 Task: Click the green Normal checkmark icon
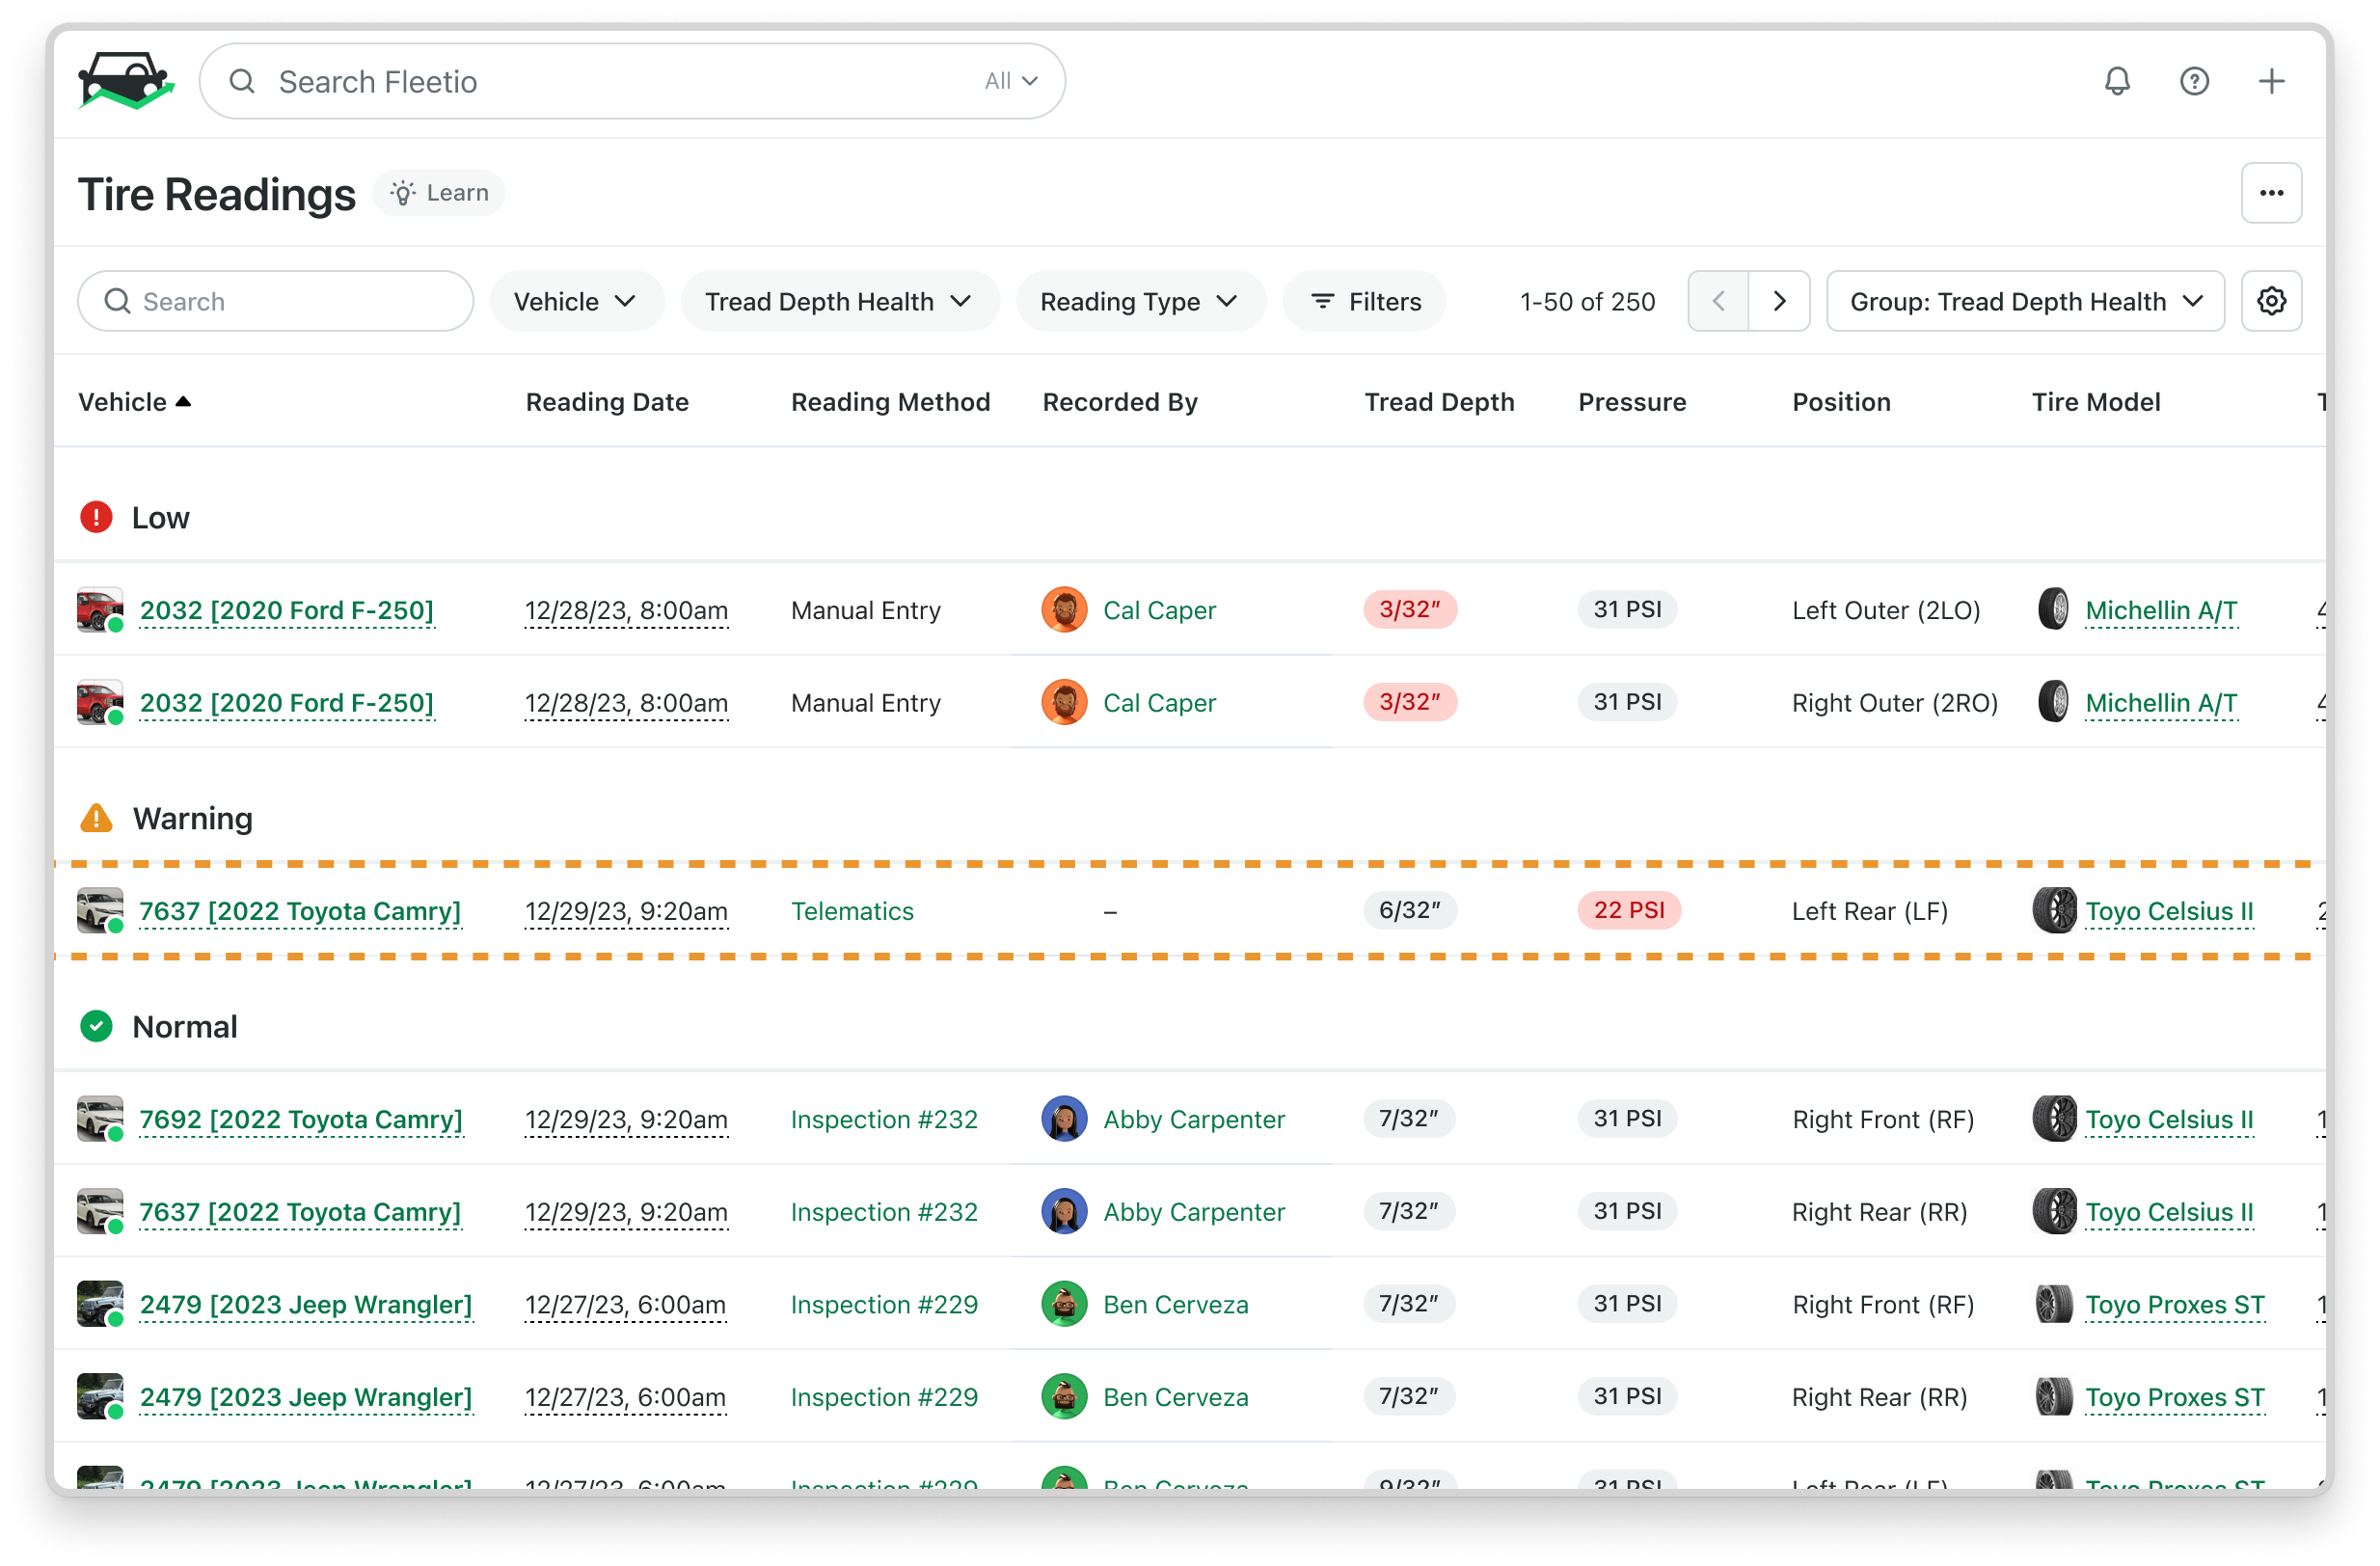[96, 1026]
